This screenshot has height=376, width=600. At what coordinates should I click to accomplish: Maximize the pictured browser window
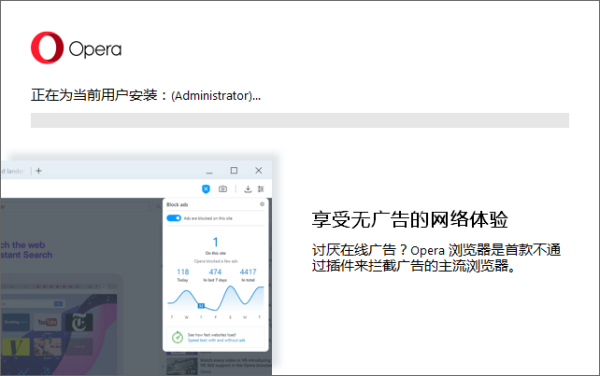pos(234,171)
